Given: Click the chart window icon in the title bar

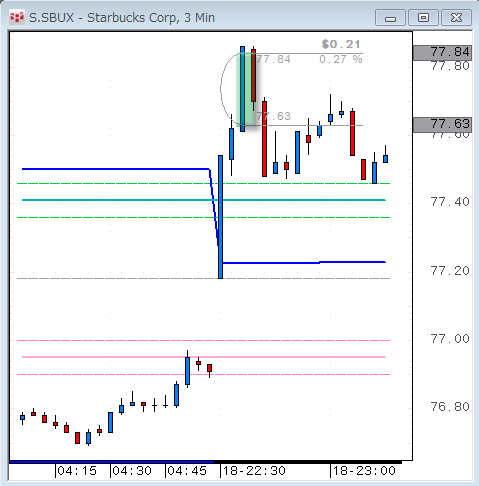Looking at the screenshot, I should click(x=17, y=17).
